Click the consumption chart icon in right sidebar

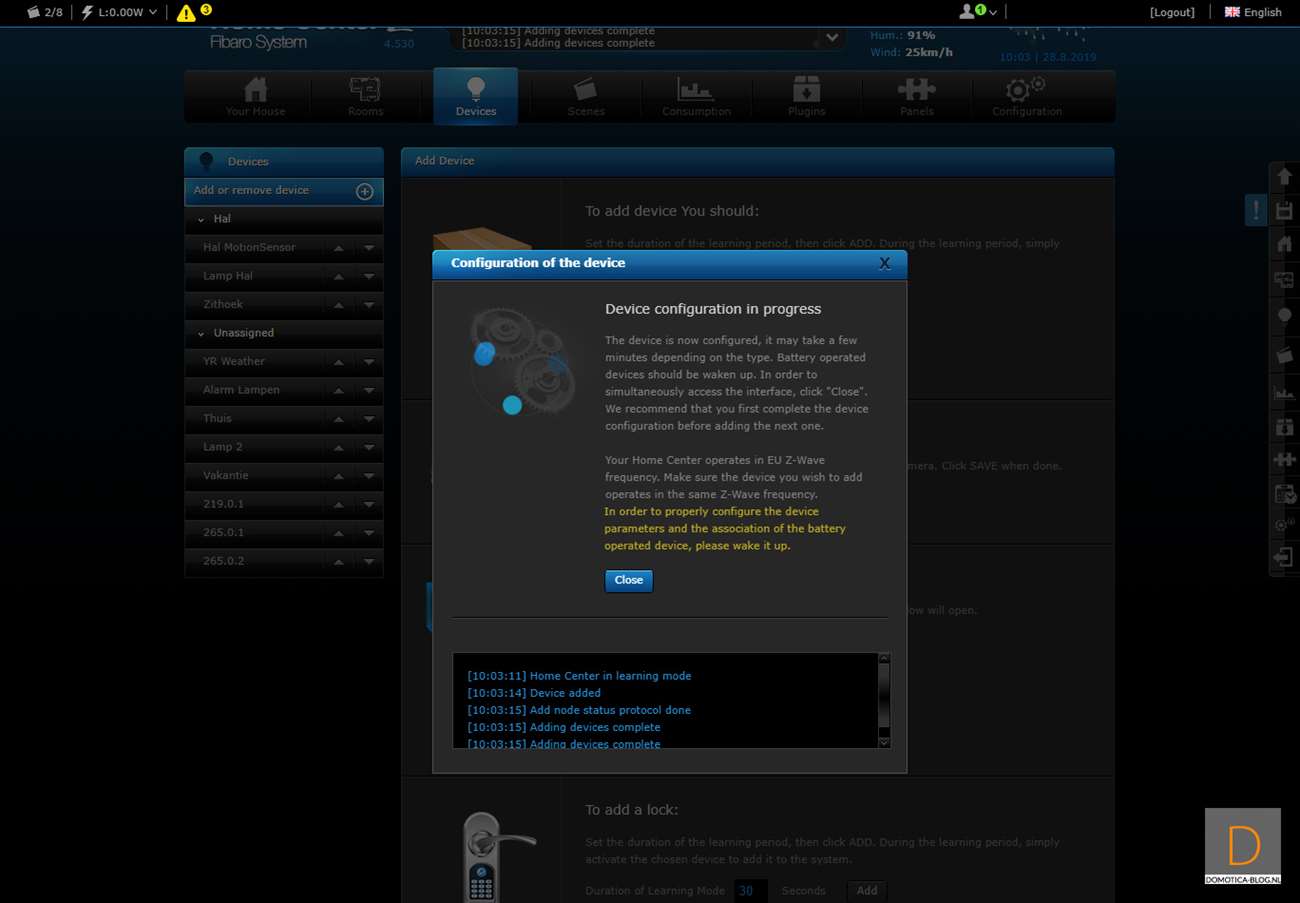(x=1285, y=392)
